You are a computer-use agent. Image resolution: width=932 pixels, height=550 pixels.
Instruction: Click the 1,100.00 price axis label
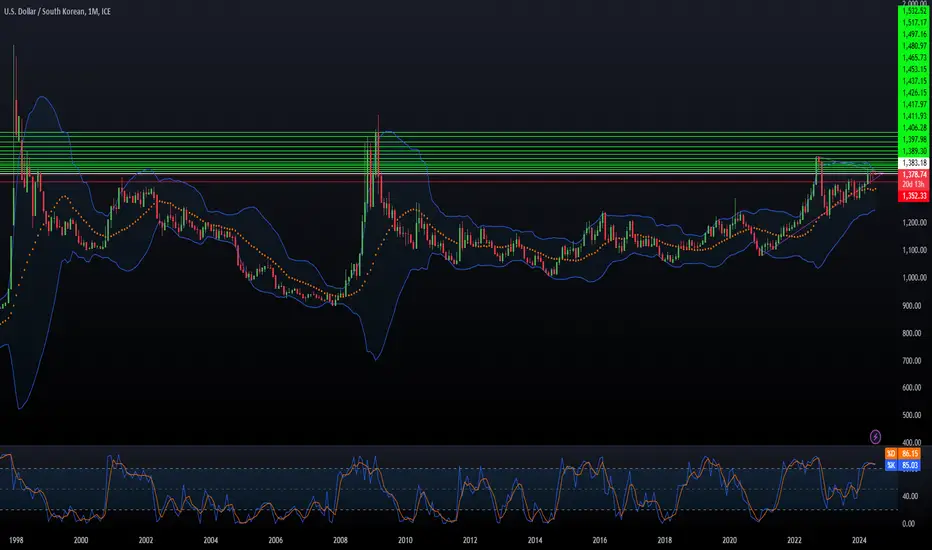pyautogui.click(x=914, y=250)
